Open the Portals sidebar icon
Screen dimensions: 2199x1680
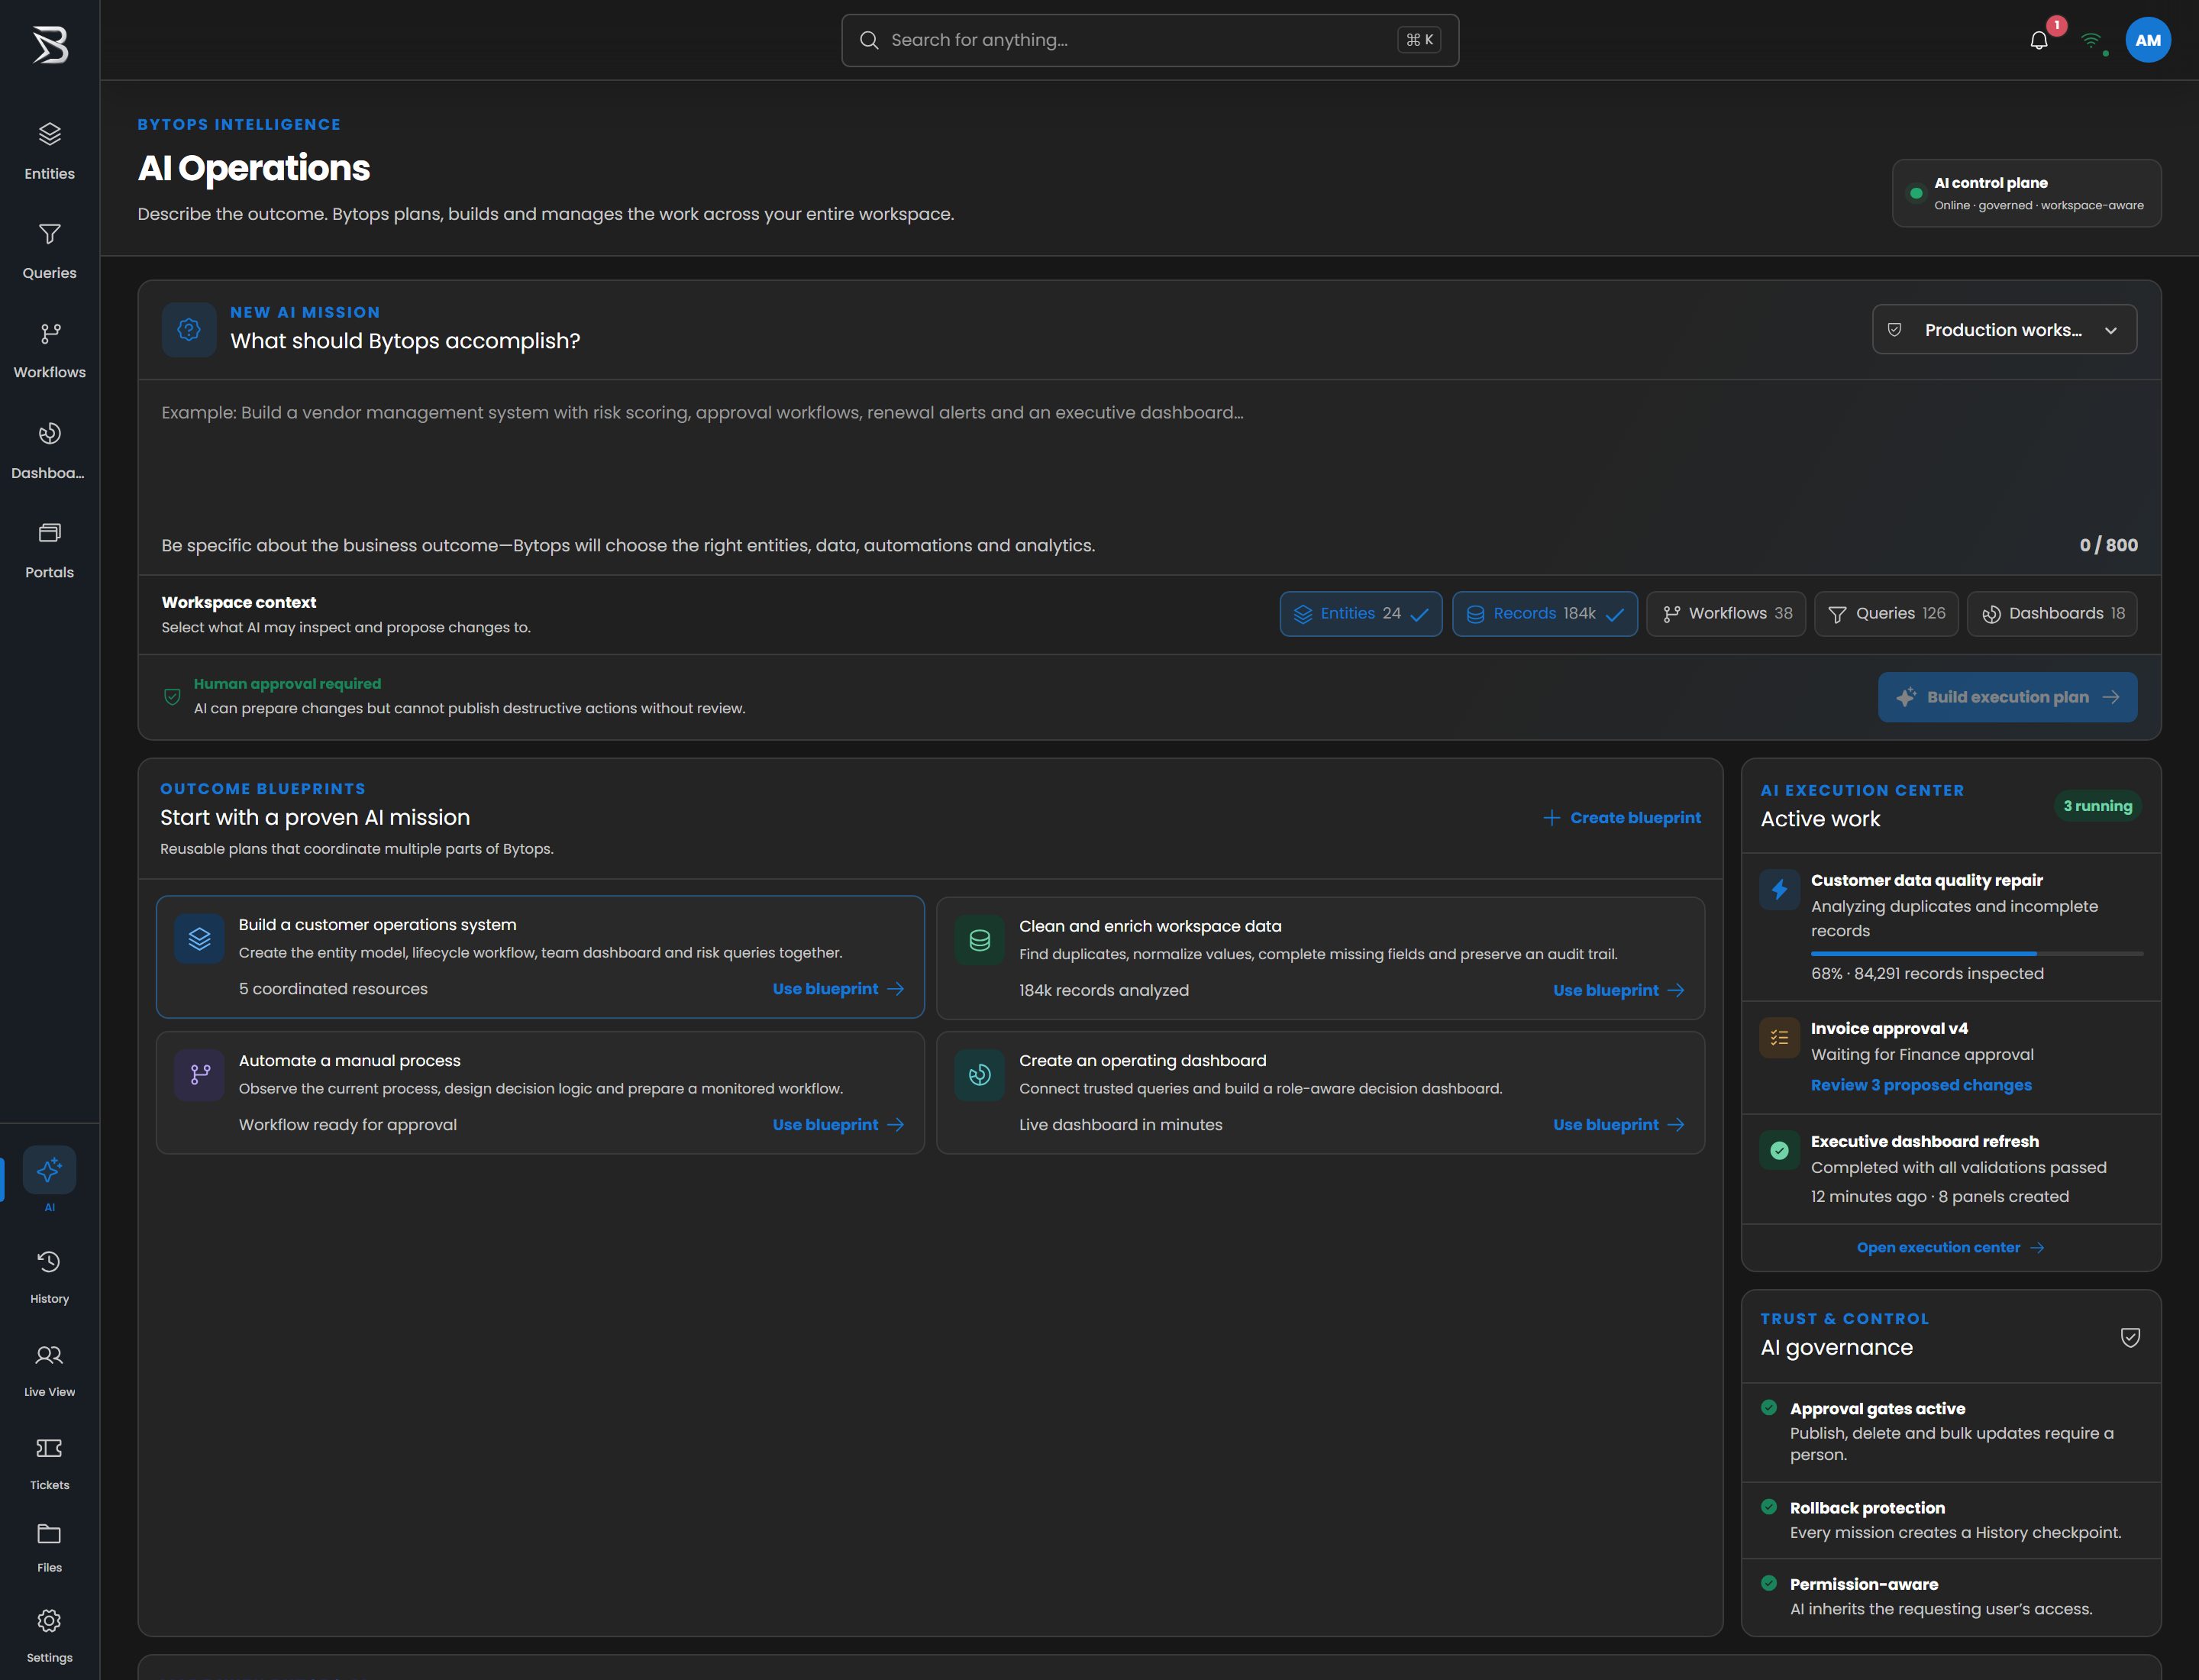[x=49, y=533]
